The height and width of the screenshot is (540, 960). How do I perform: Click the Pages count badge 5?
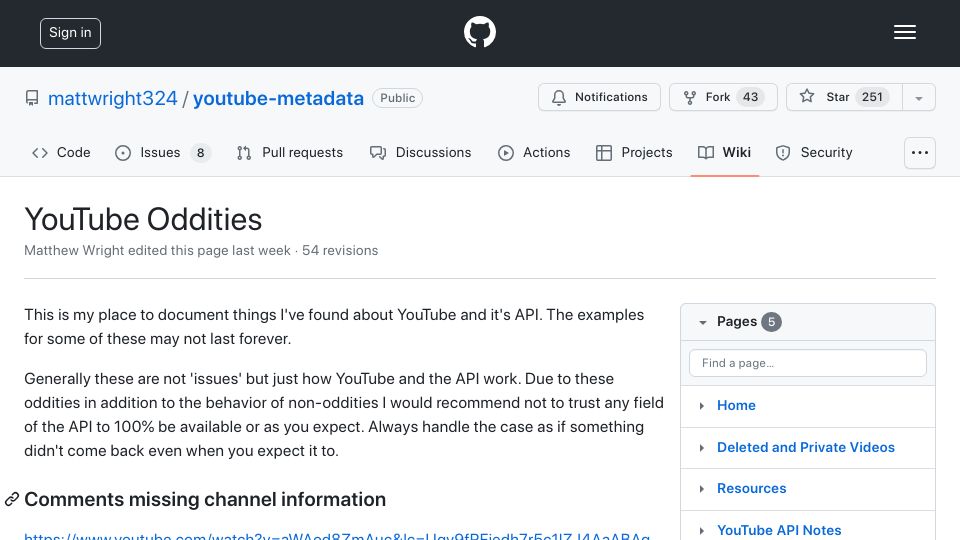point(771,322)
